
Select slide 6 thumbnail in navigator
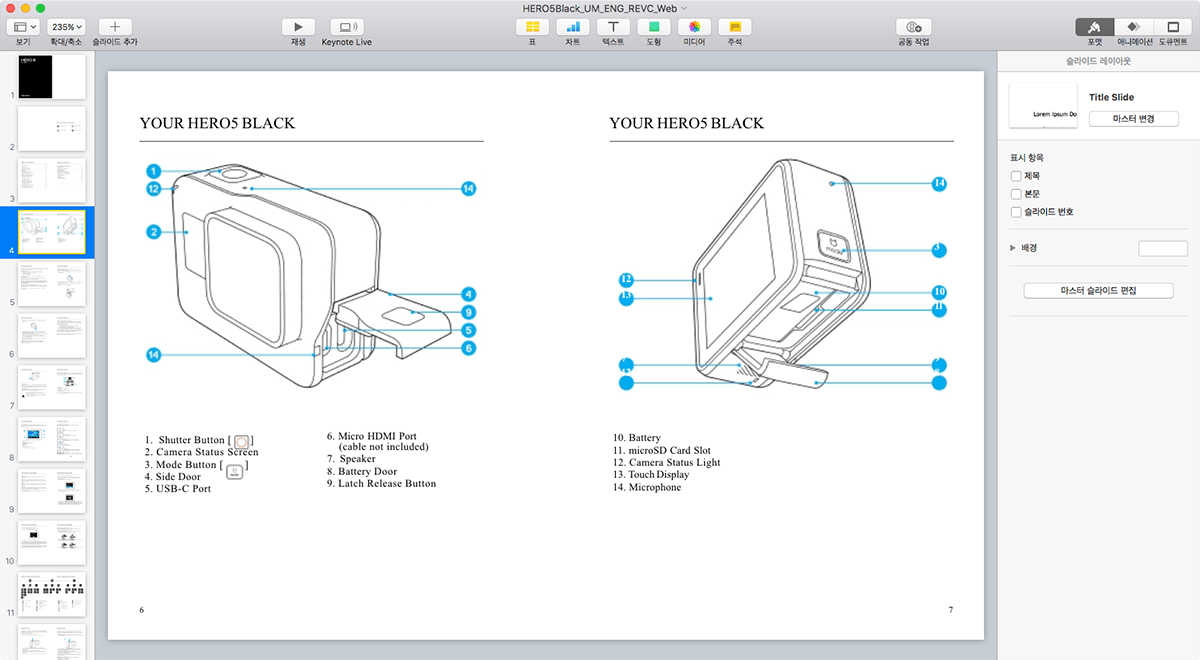click(52, 336)
